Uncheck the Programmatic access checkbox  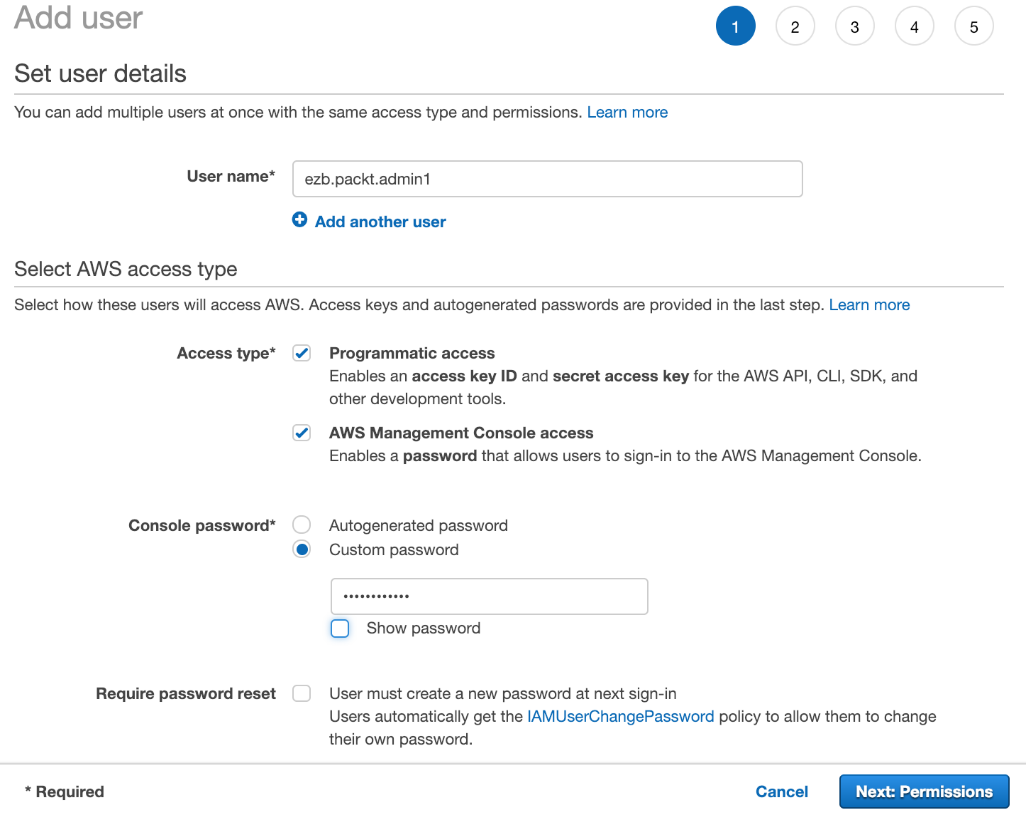302,353
